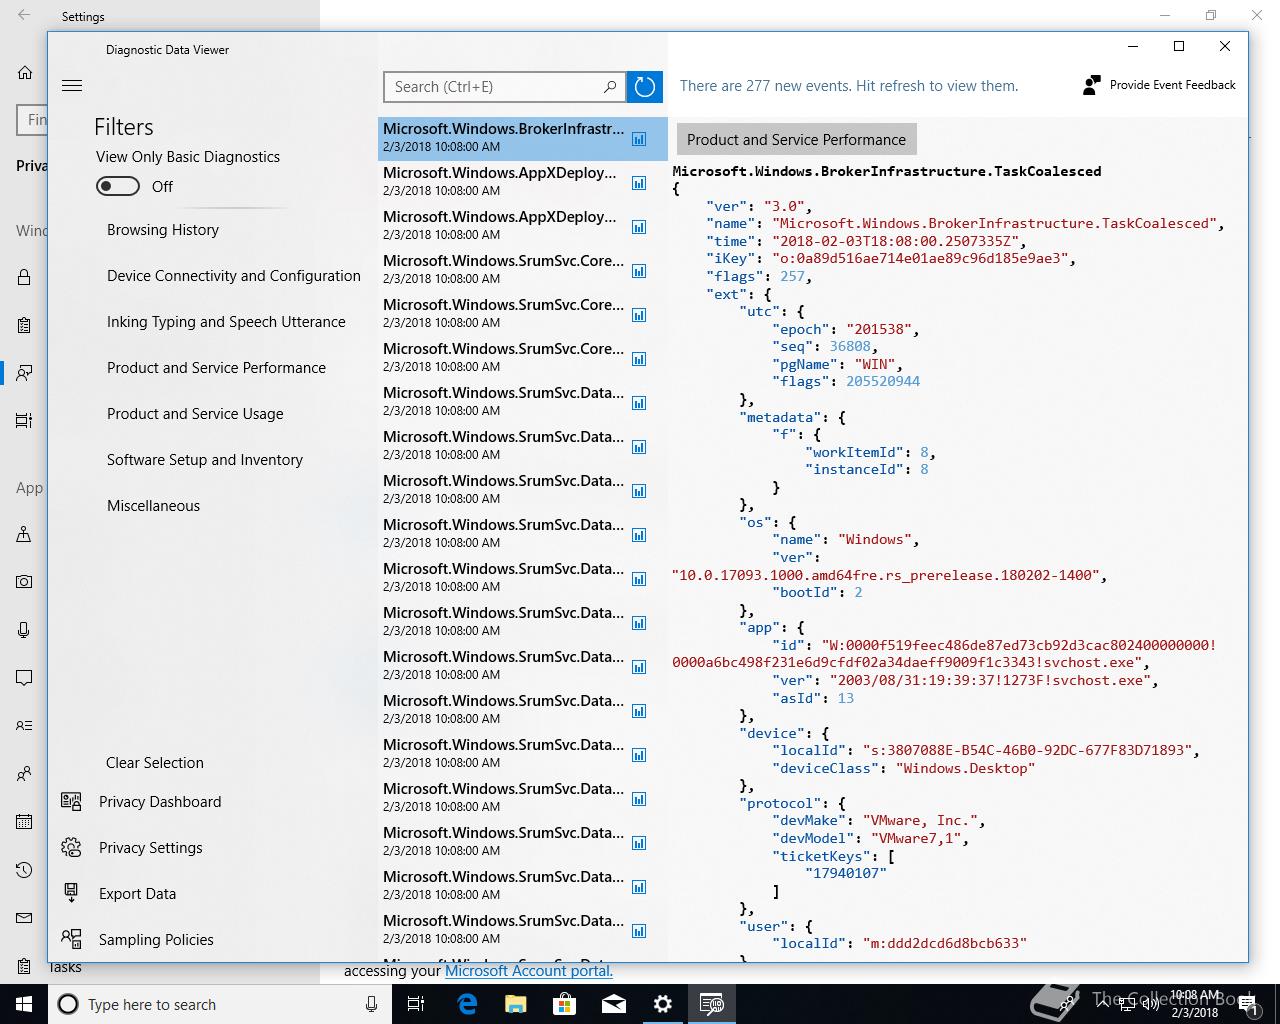The height and width of the screenshot is (1024, 1280).
Task: Open Microsoft Store from taskbar
Action: point(565,1004)
